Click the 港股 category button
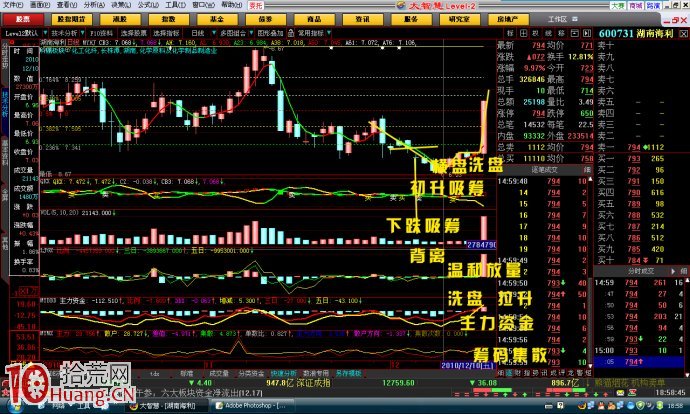Image resolution: width=690 pixels, height=414 pixels. pos(120,19)
